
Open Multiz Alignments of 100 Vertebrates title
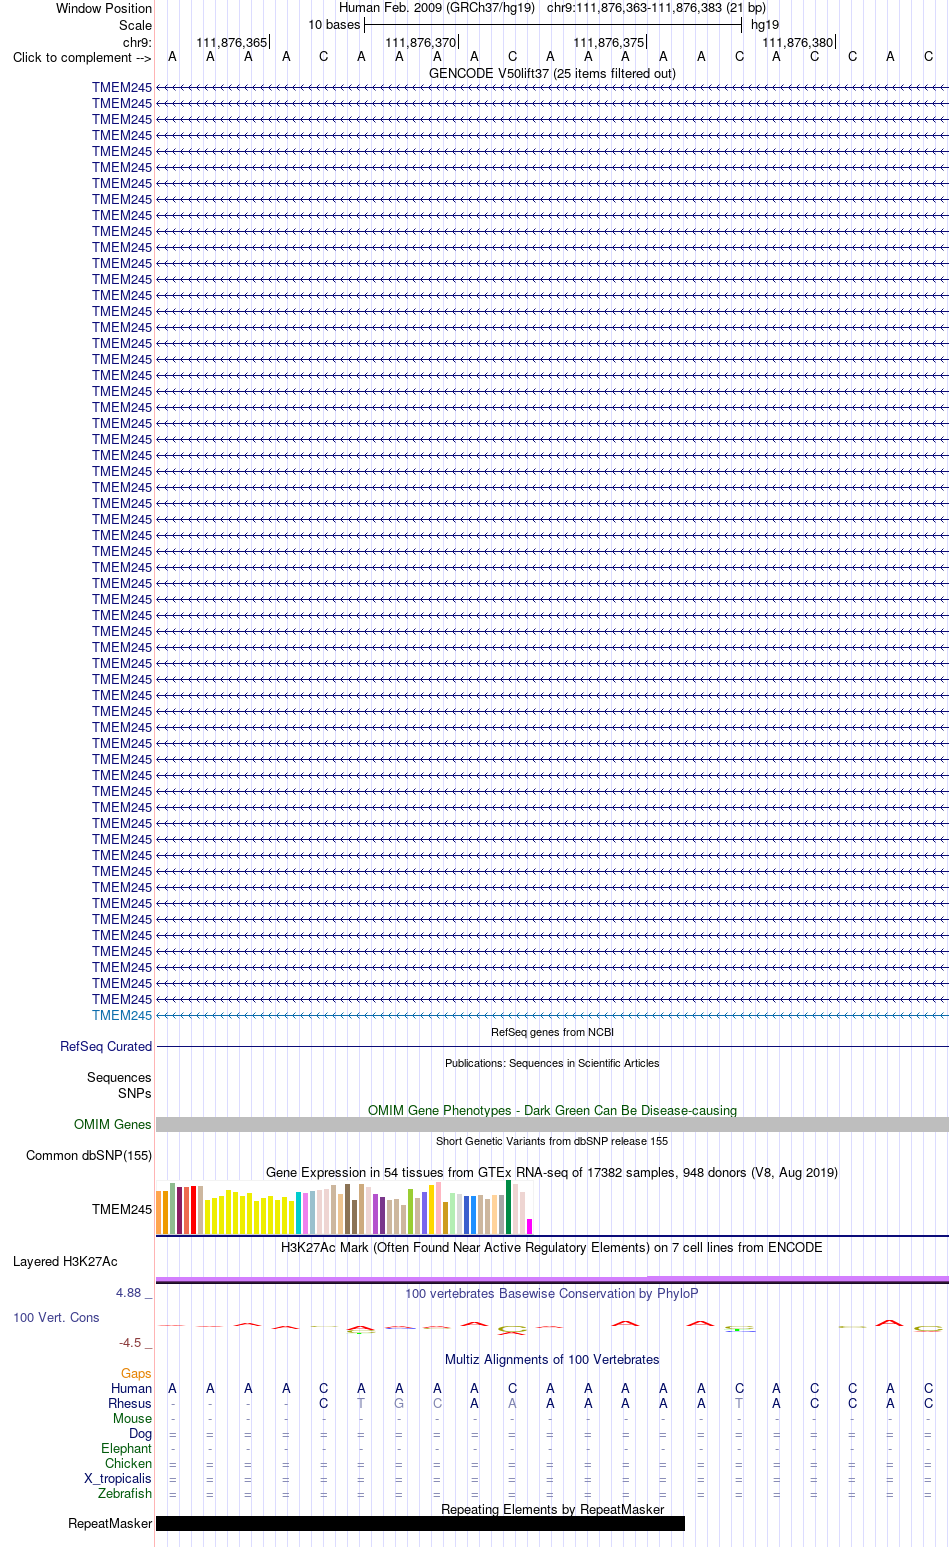coord(552,1359)
